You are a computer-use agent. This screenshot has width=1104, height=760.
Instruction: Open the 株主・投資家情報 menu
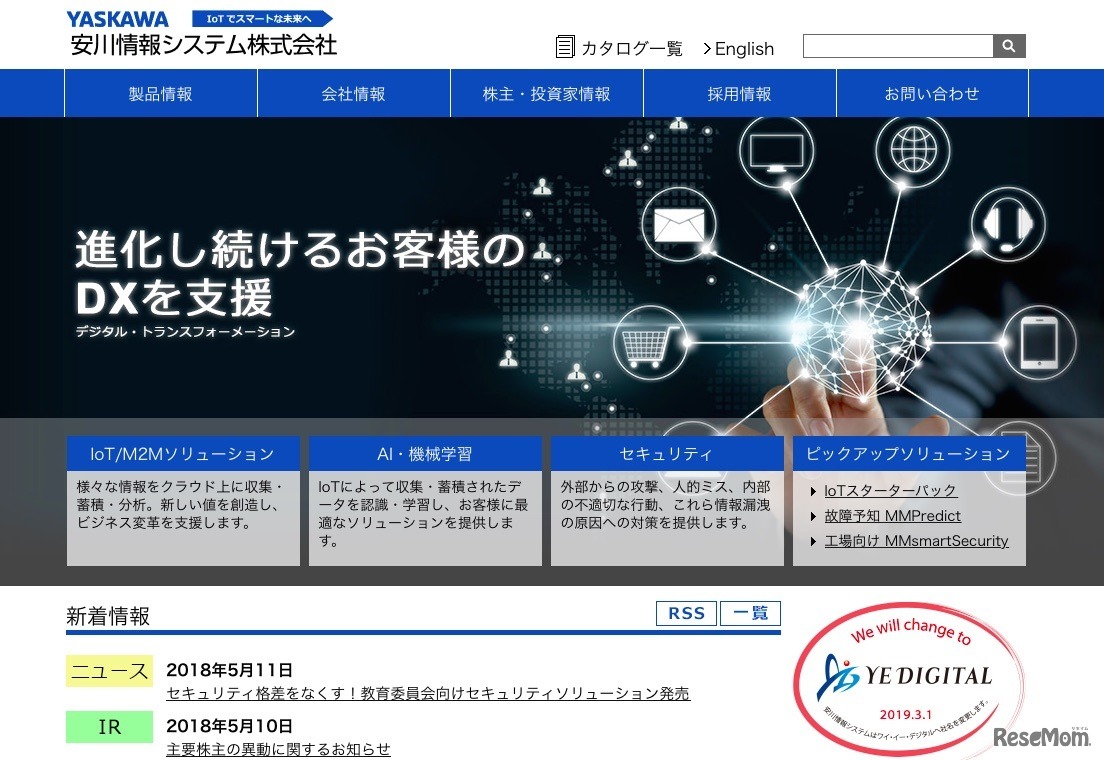[x=546, y=94]
